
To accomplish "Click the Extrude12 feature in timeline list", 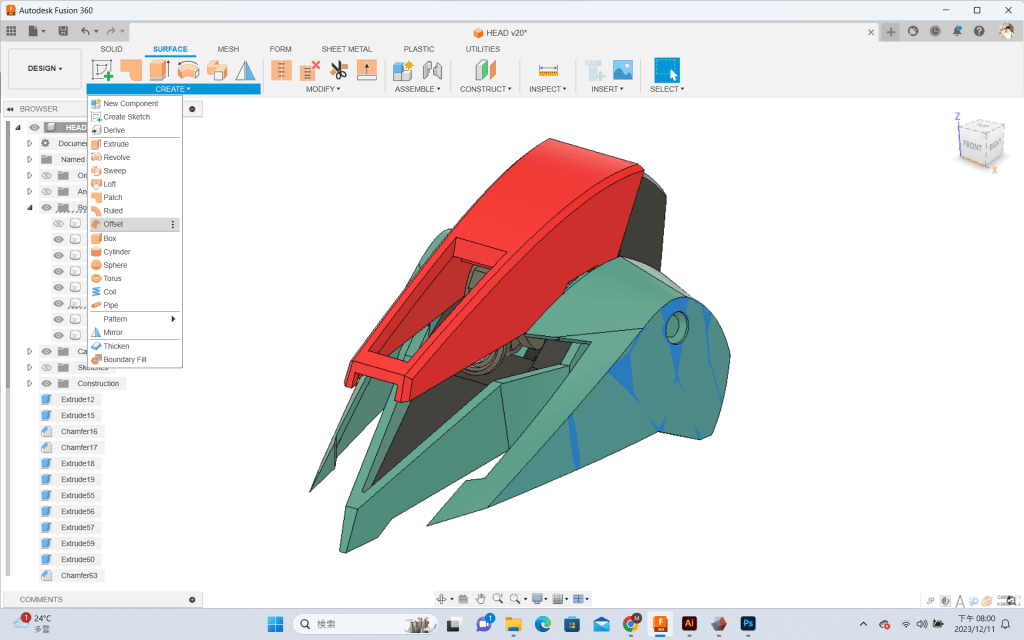I will point(78,399).
